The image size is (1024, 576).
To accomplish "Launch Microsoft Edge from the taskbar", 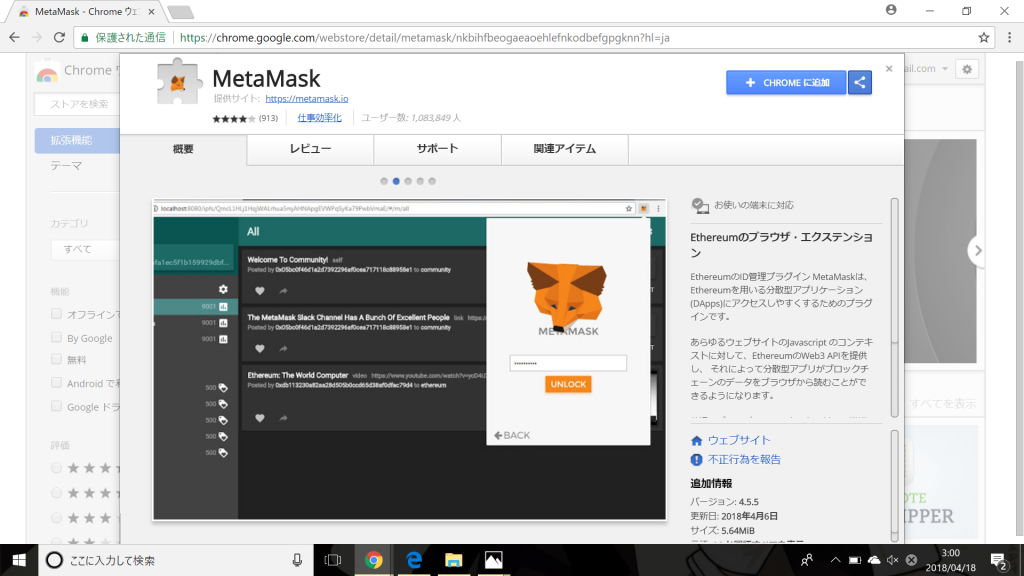I will click(x=414, y=560).
